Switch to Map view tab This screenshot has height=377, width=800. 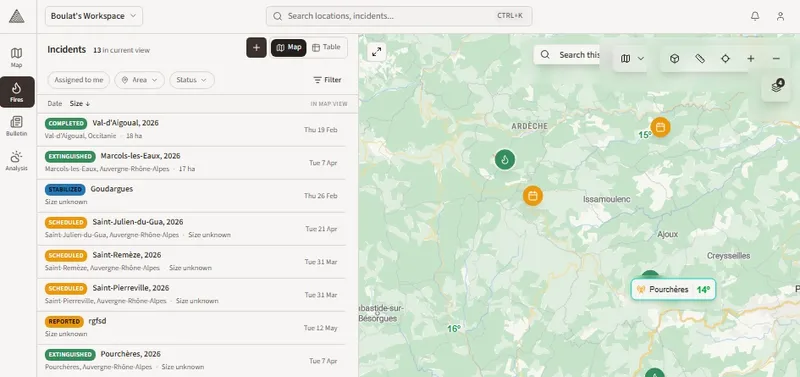(x=289, y=47)
